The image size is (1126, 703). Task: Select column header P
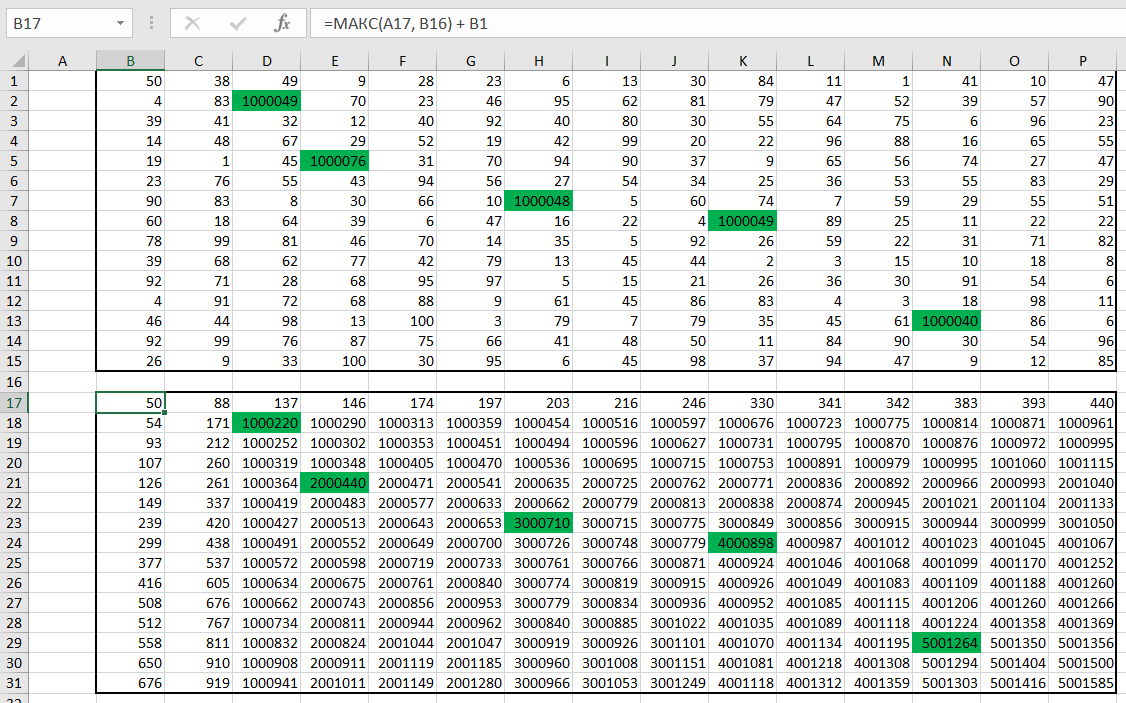pyautogui.click(x=1082, y=62)
